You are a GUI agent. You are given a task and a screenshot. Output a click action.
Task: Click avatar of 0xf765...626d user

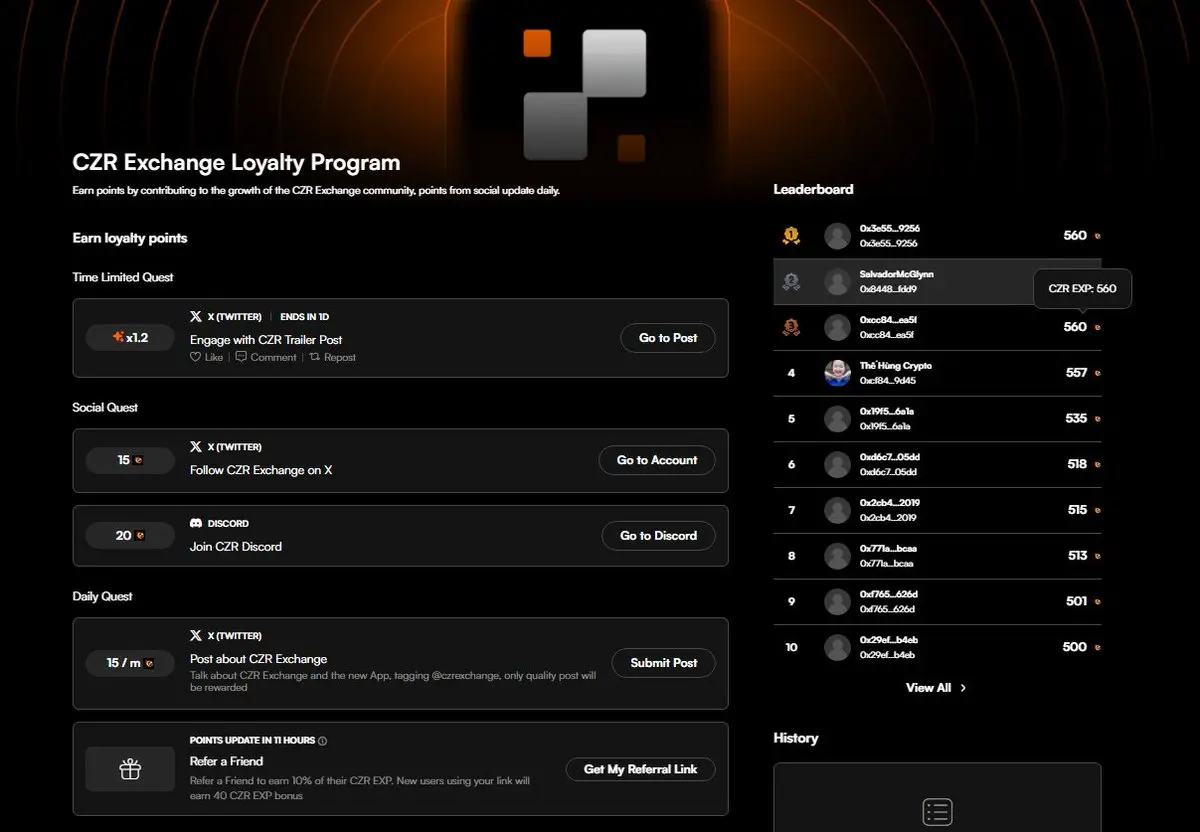(837, 601)
